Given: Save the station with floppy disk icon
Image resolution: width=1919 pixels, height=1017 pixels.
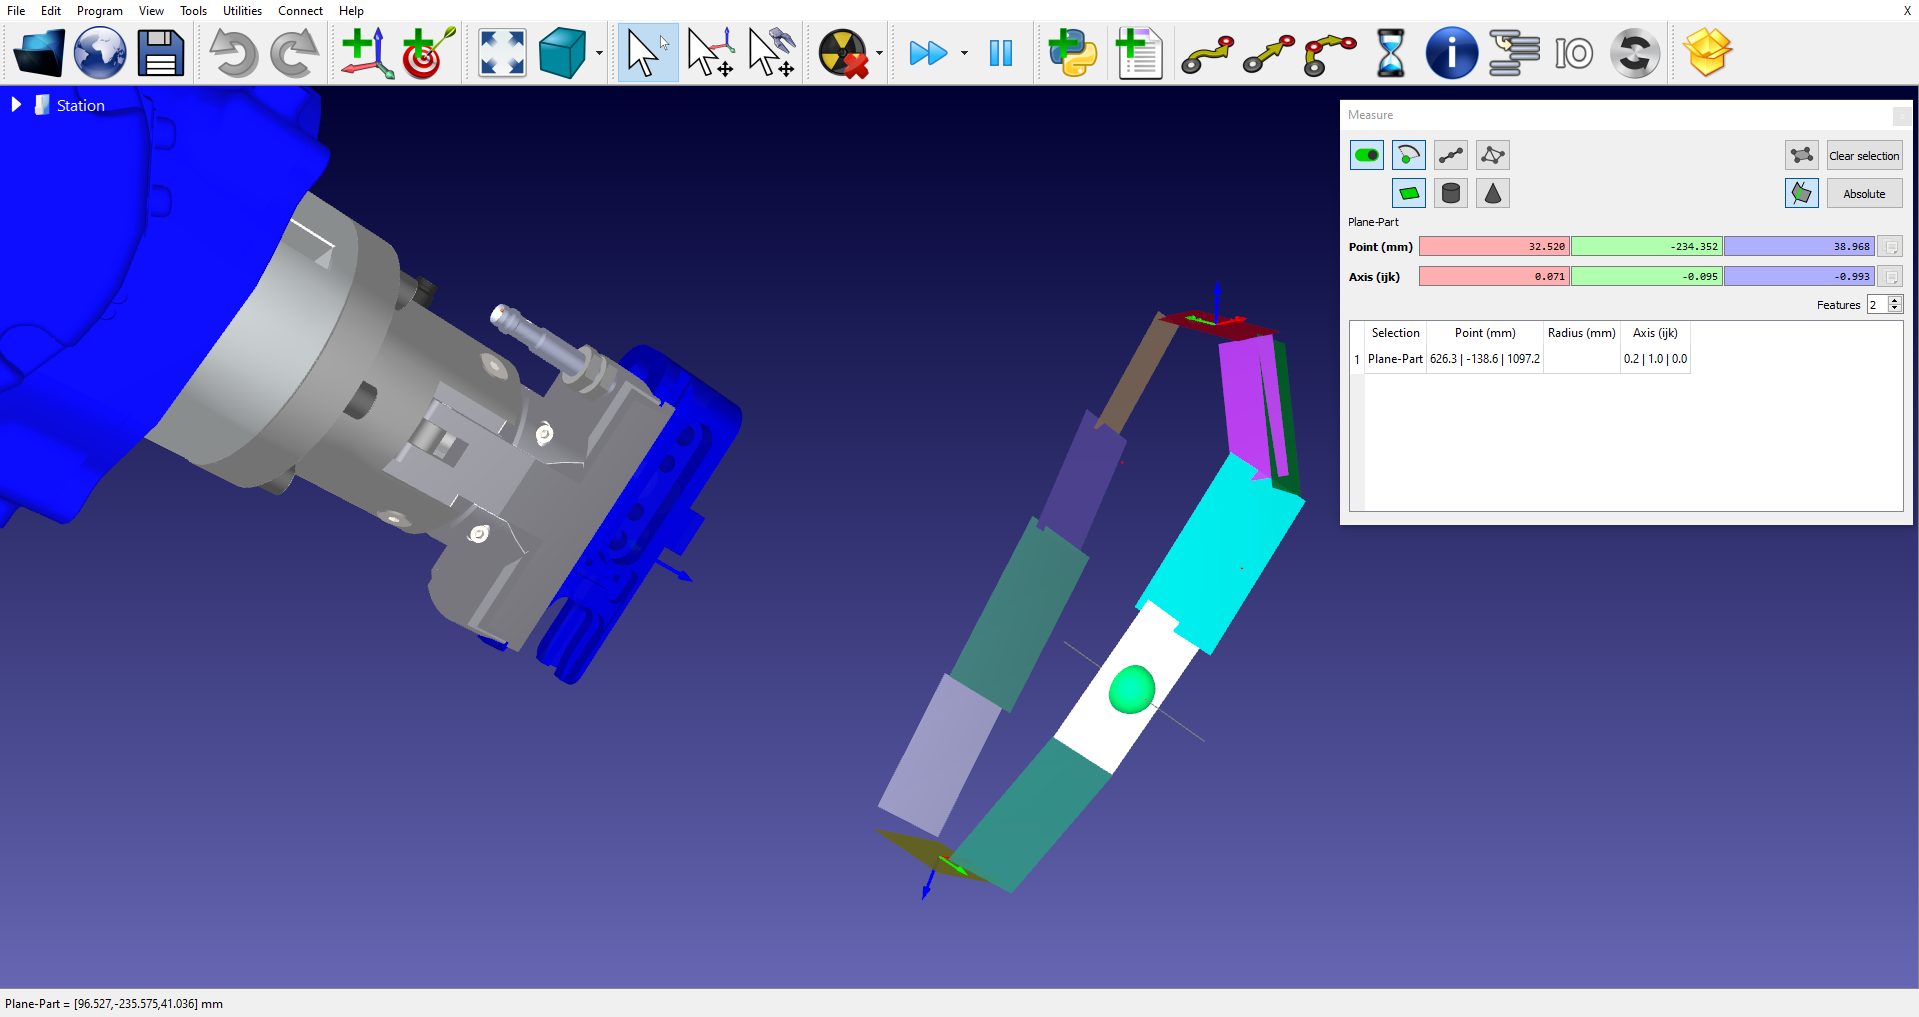Looking at the screenshot, I should (161, 53).
